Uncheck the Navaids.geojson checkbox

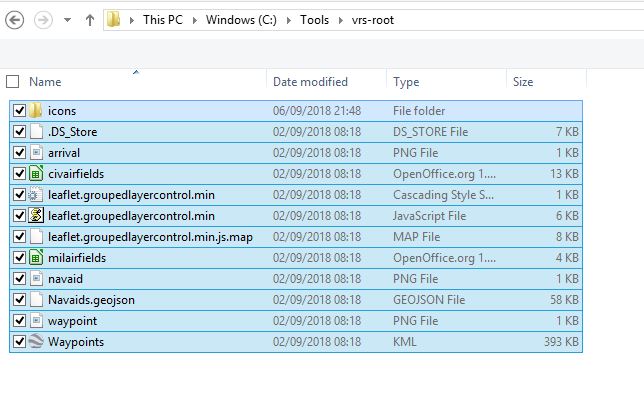click(x=19, y=299)
